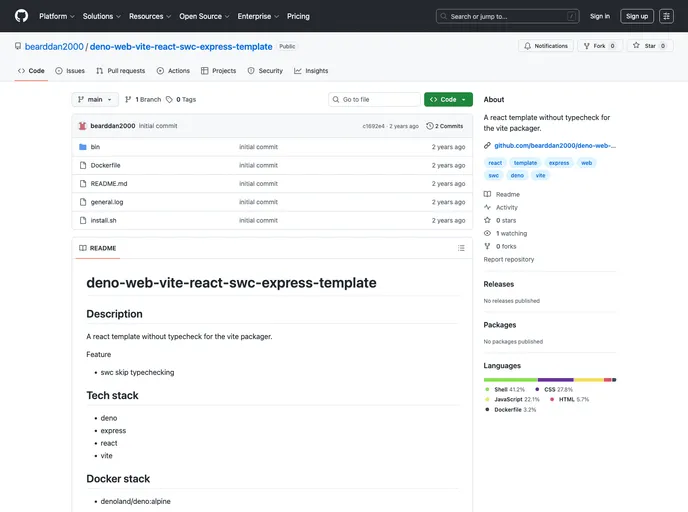Open the command palette icon in header
The height and width of the screenshot is (512, 688).
click(666, 16)
